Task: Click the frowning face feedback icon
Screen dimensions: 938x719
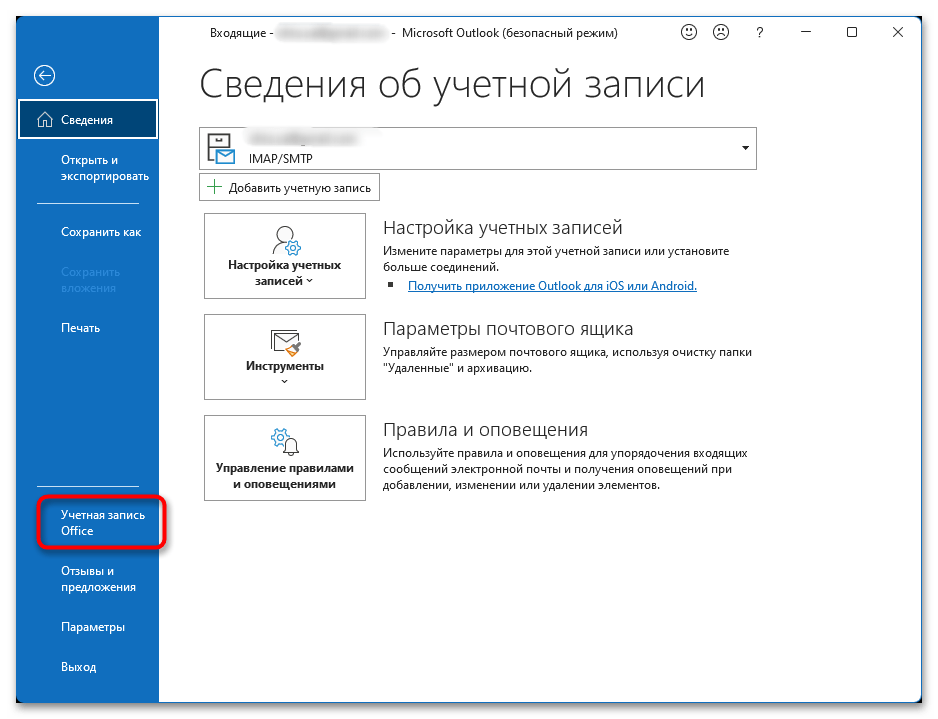Action: click(x=721, y=32)
